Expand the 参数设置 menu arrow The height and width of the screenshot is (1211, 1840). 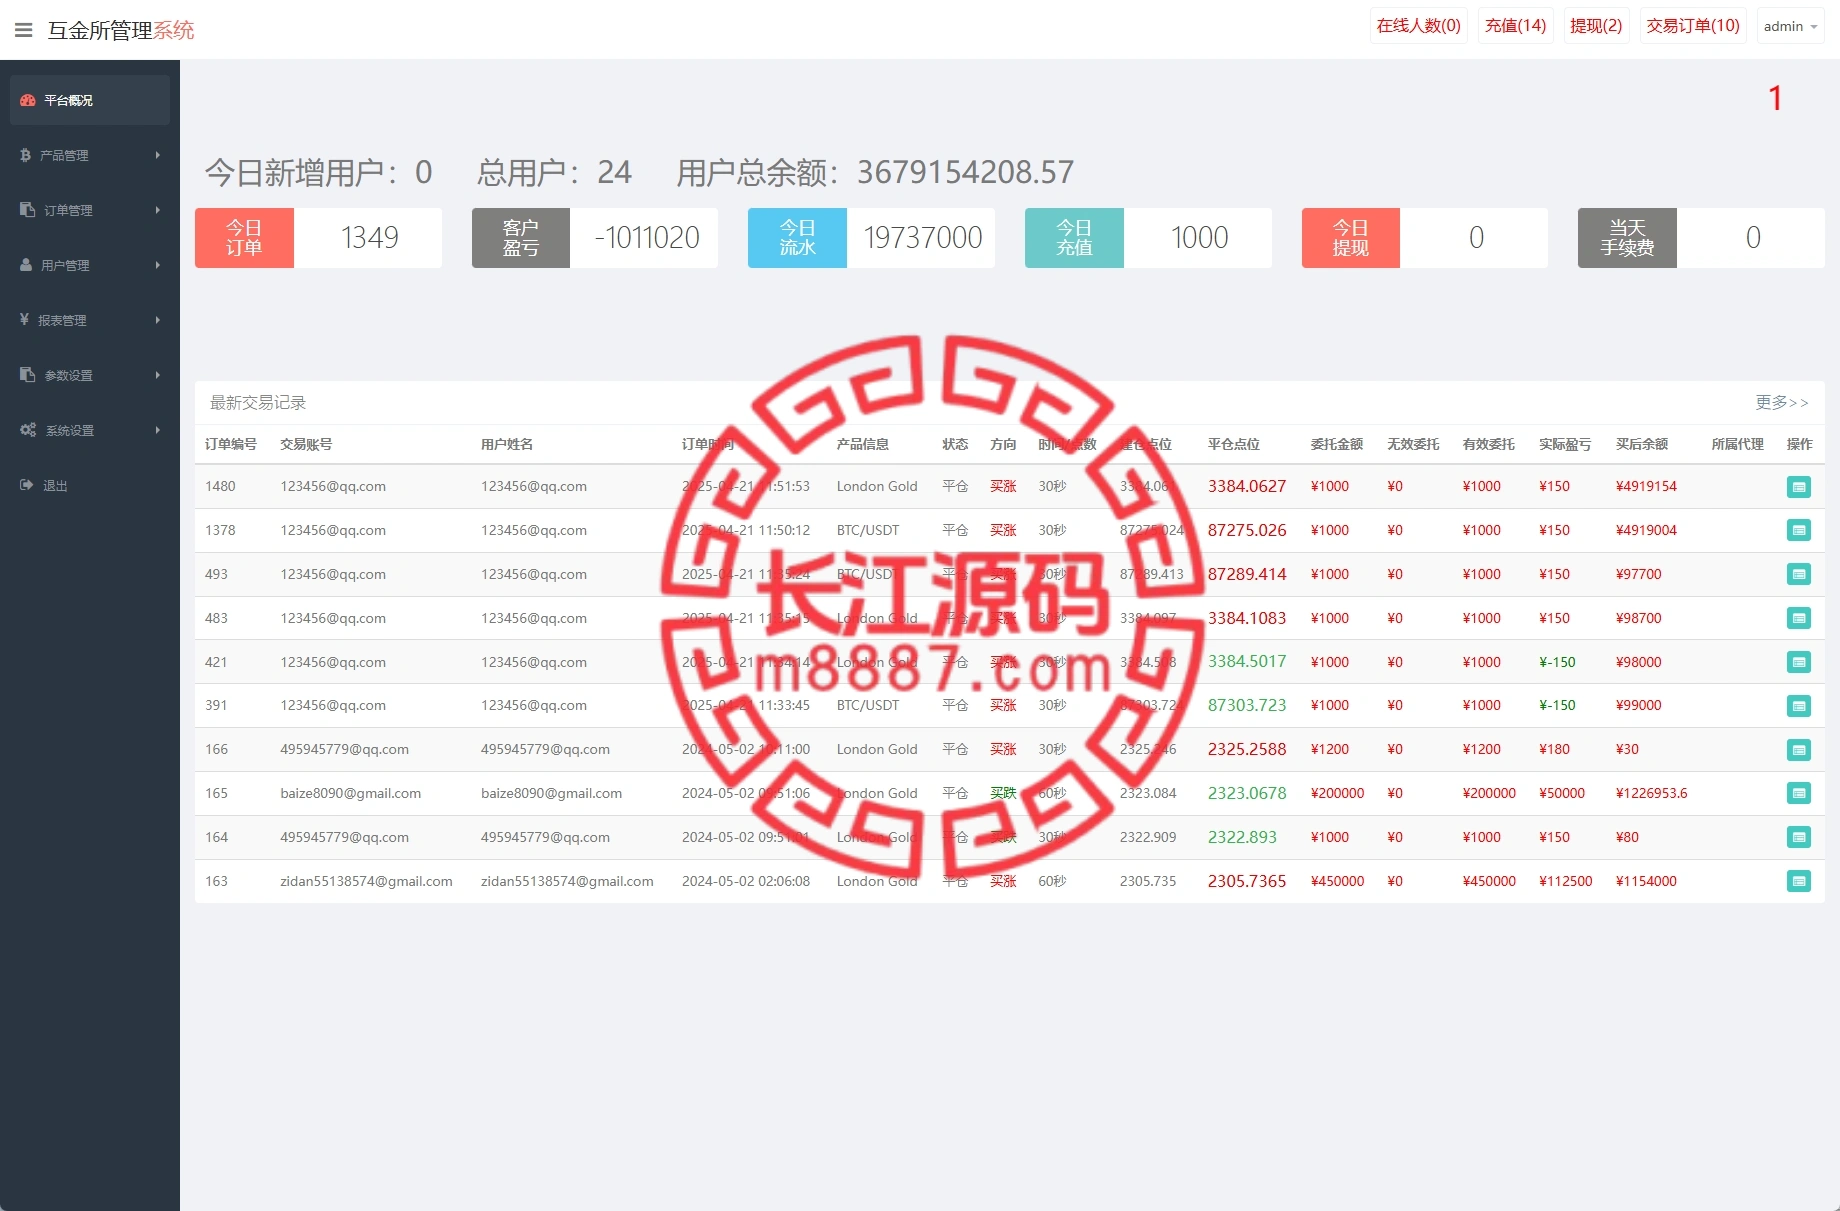157,375
